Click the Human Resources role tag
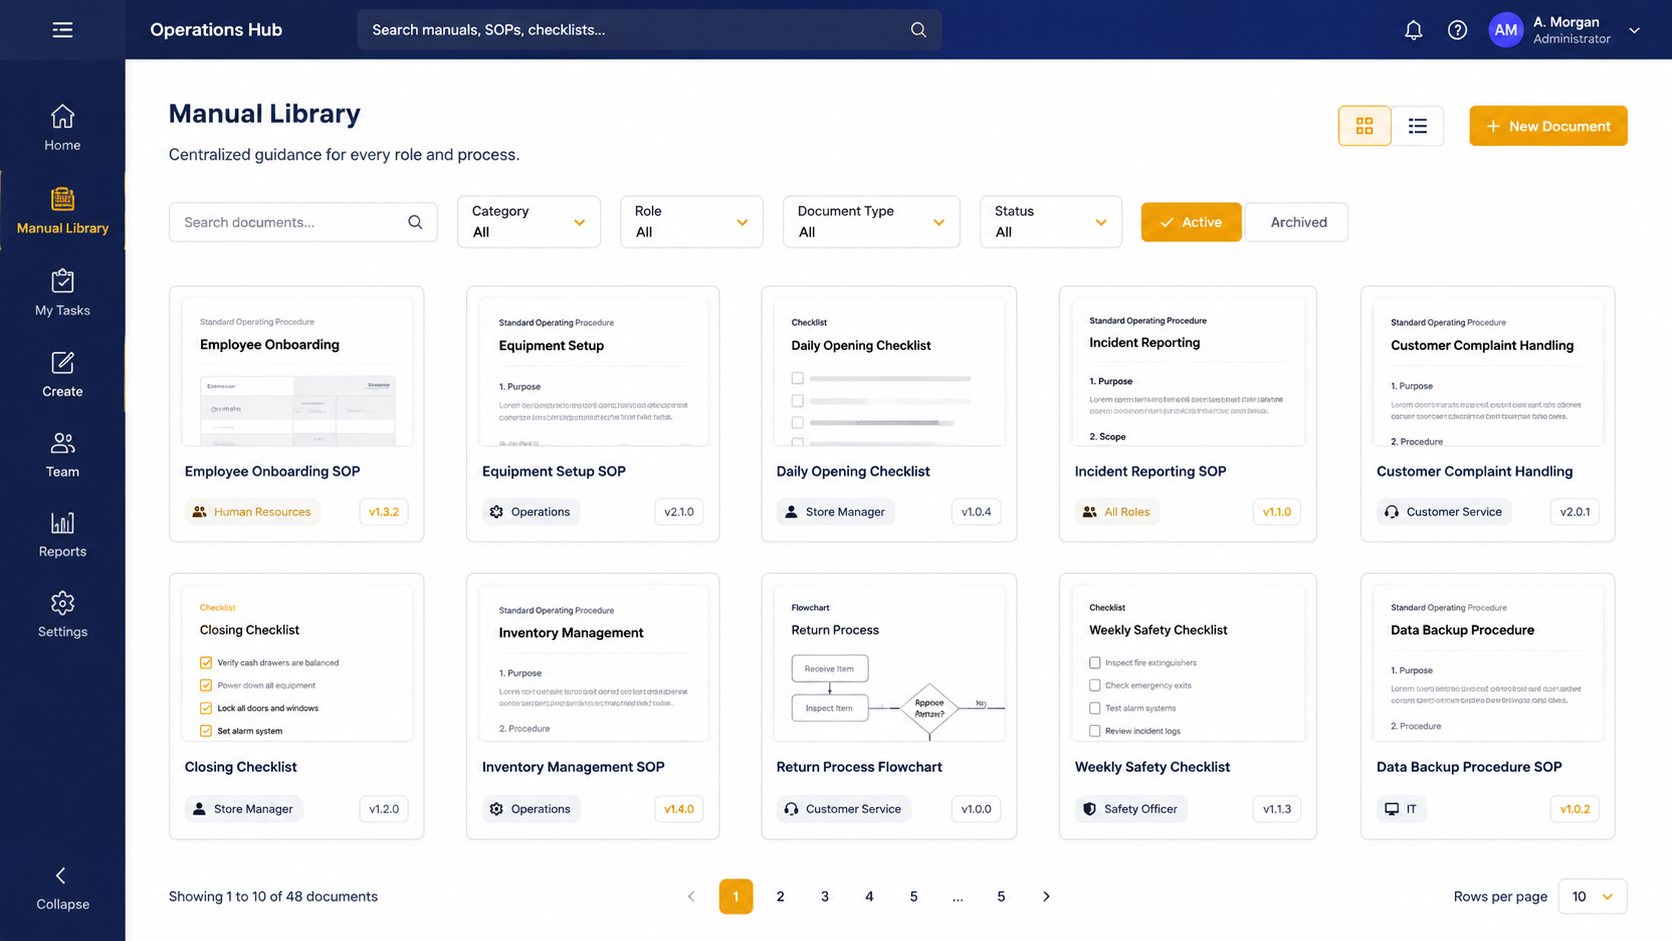Viewport: 1672px width, 941px height. click(x=252, y=512)
